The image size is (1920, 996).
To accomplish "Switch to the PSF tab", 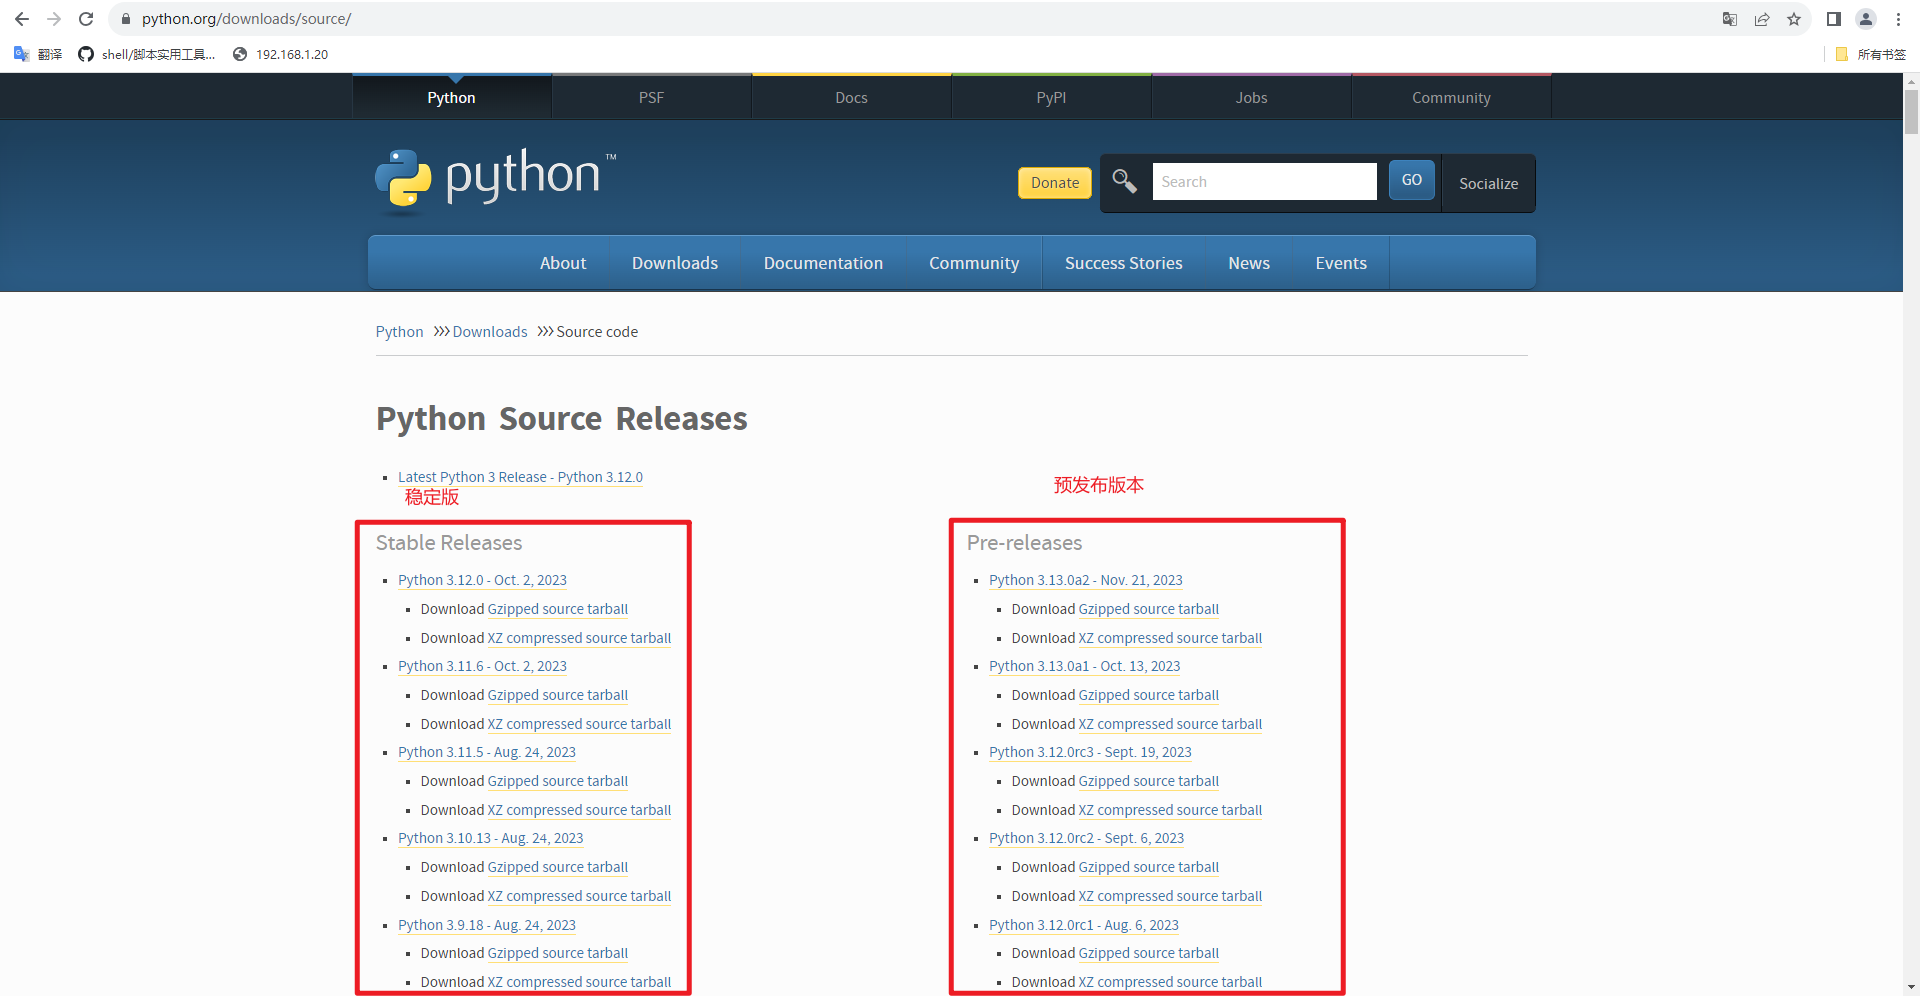I will click(x=652, y=97).
